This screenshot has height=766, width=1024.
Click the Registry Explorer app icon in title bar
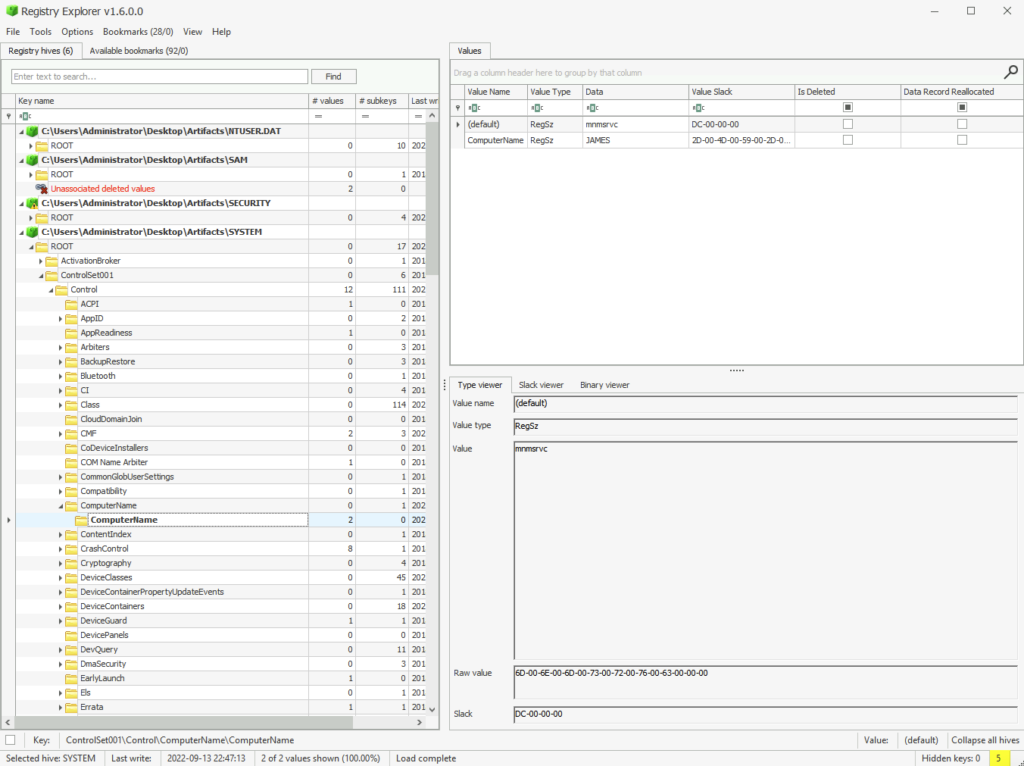click(12, 11)
